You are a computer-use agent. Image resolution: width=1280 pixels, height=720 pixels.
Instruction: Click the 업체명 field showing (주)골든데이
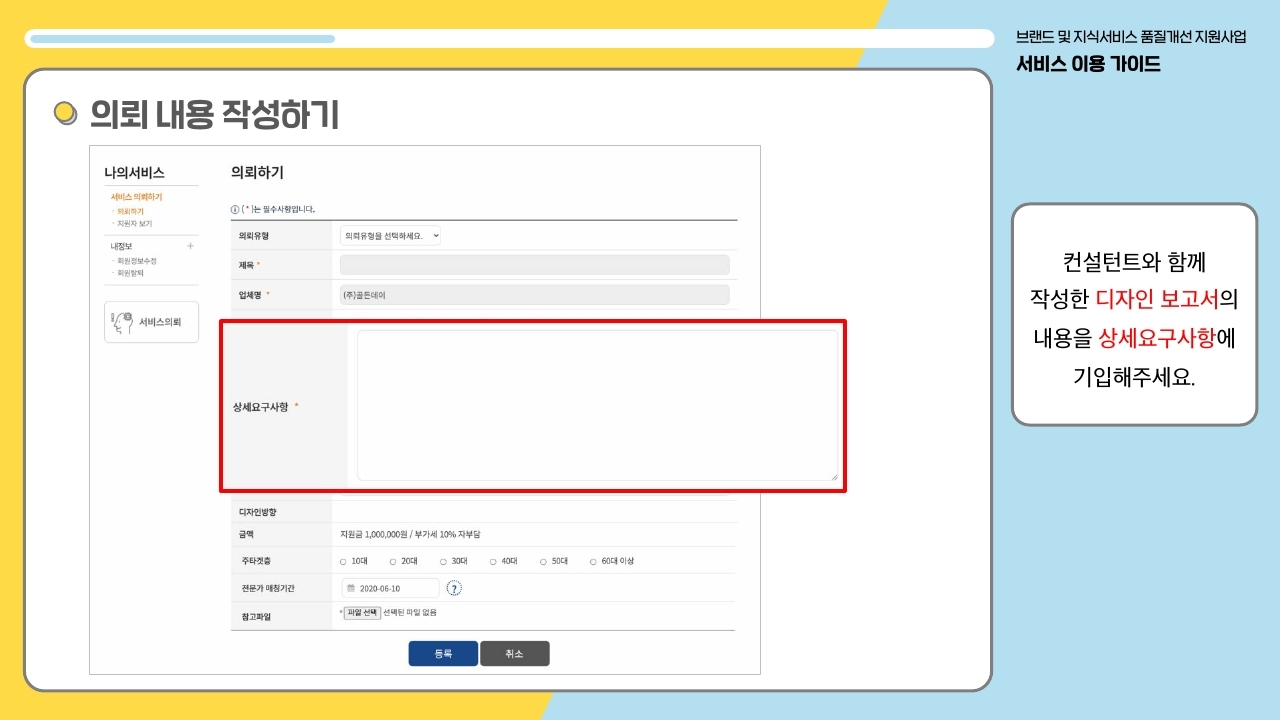(534, 295)
